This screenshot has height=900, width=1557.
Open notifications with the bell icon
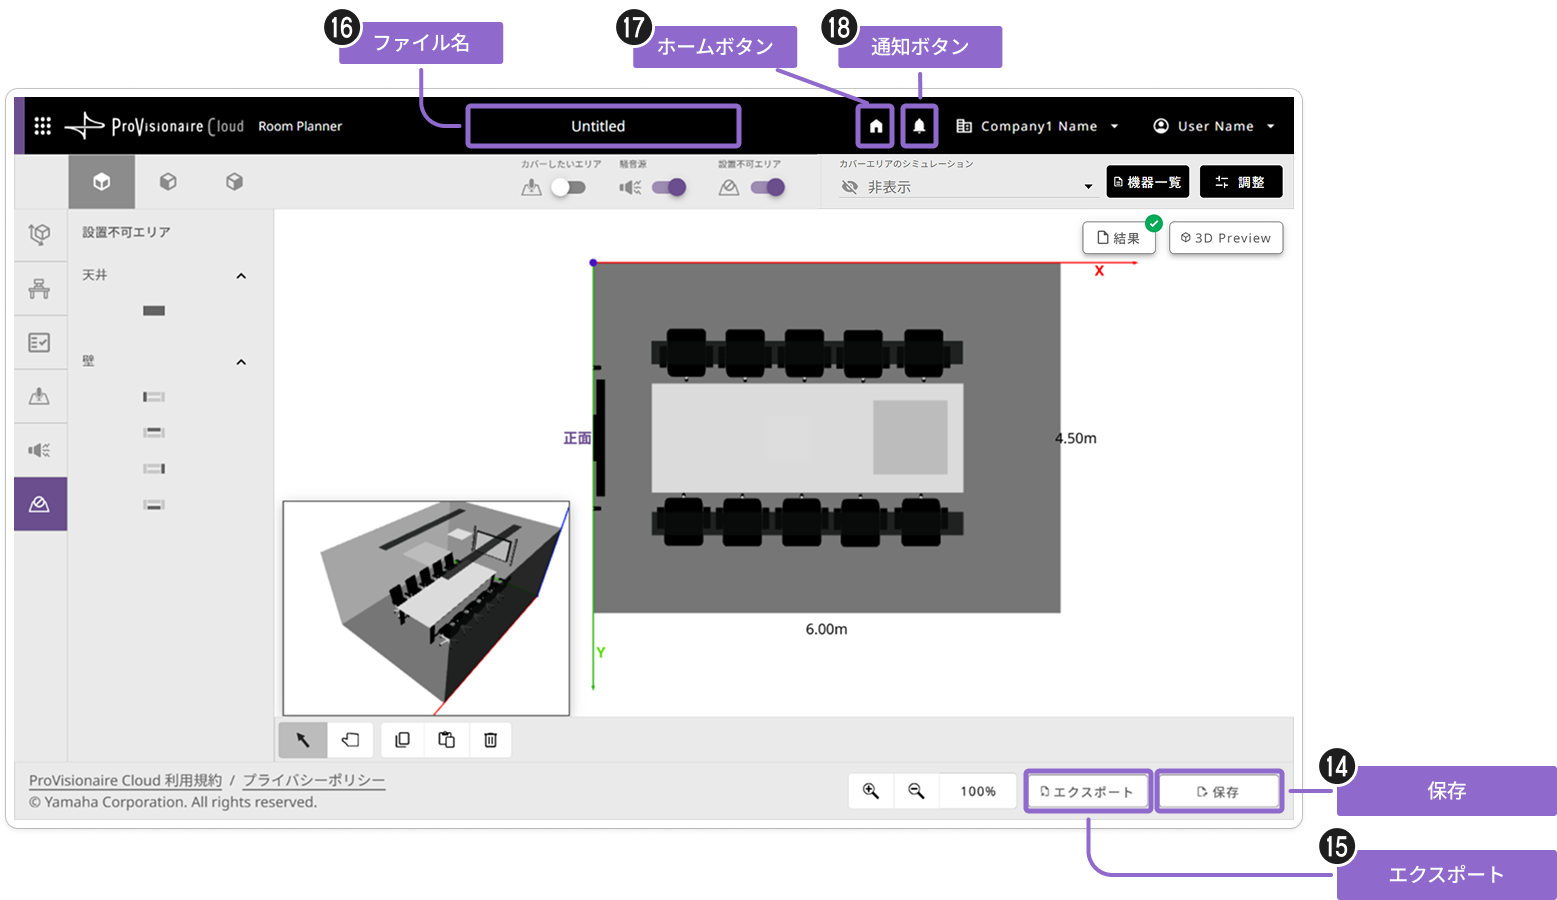[x=919, y=126]
